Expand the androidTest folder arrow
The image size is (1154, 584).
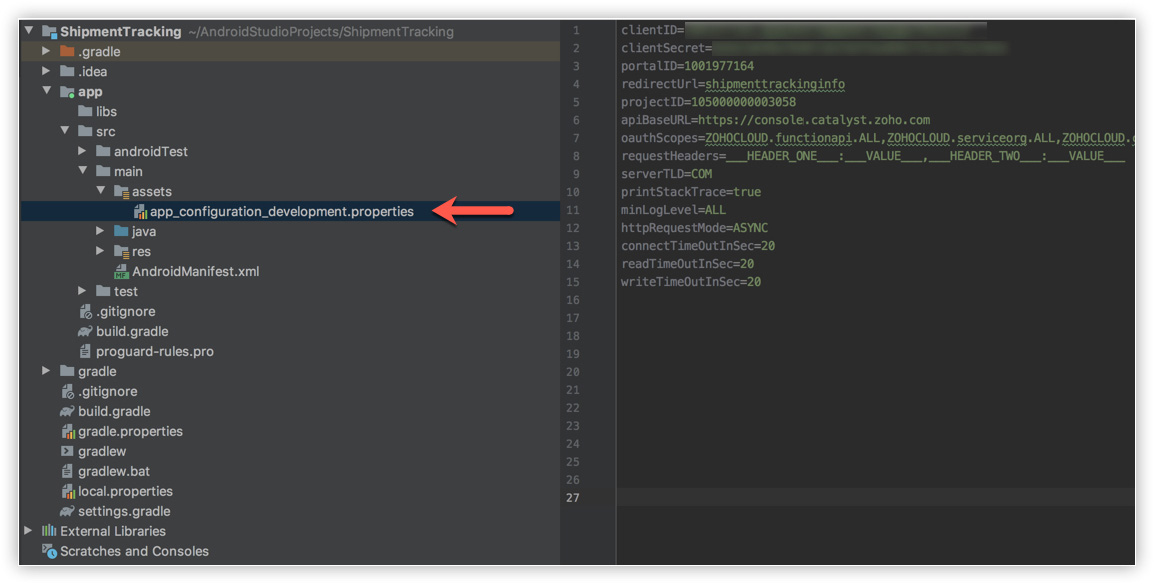click(82, 151)
